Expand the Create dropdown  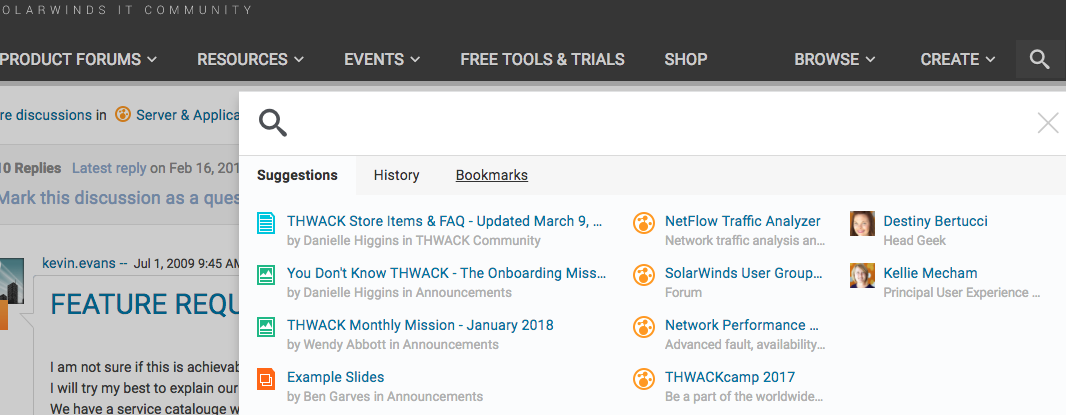point(958,59)
